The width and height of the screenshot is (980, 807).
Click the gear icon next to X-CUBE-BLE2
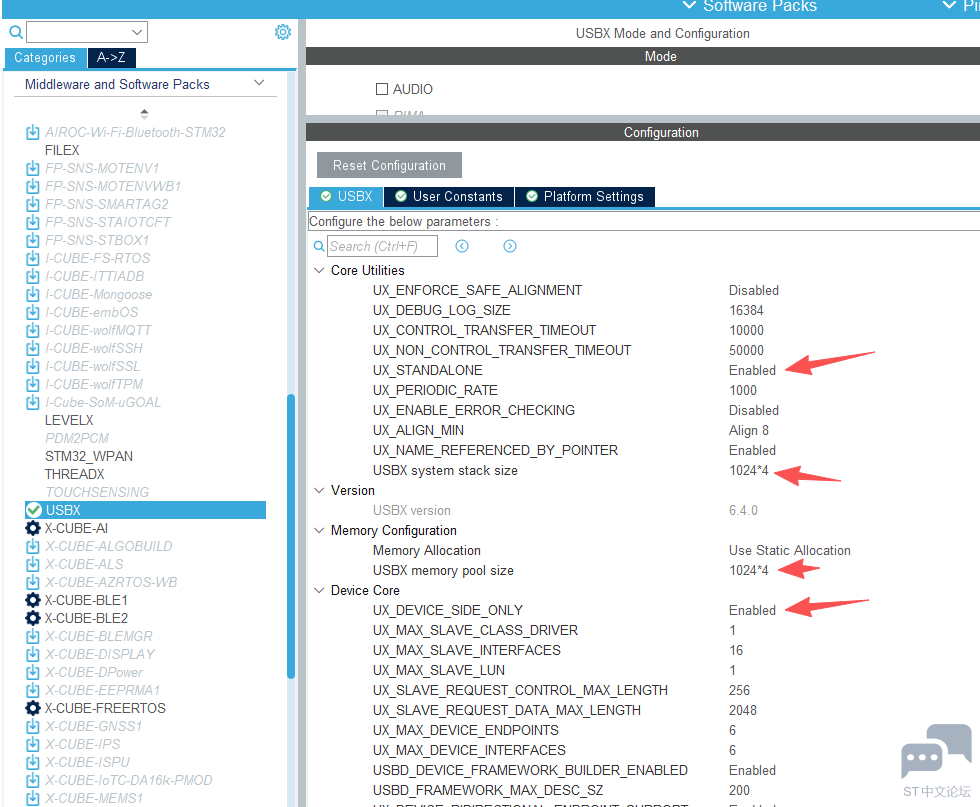(x=32, y=618)
